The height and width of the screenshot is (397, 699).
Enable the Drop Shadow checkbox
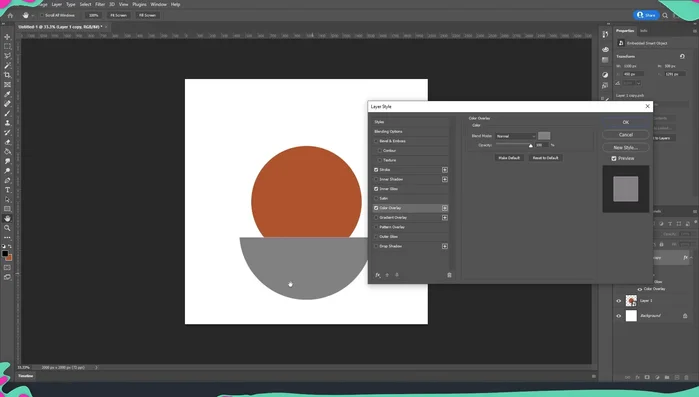click(x=376, y=246)
